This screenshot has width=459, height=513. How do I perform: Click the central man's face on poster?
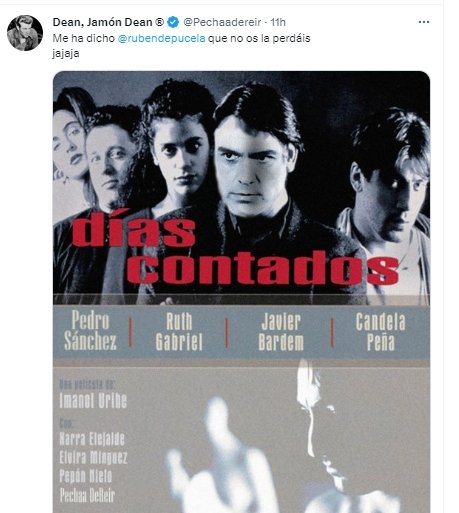point(252,165)
